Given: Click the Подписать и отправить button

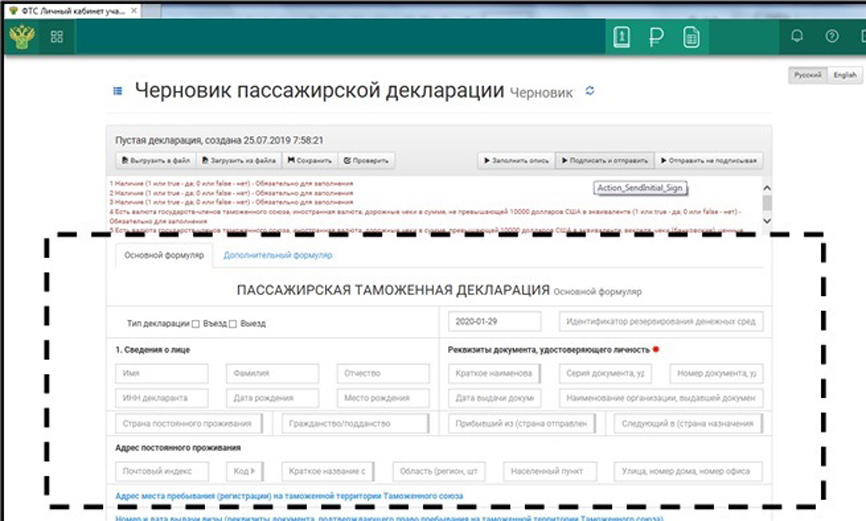Looking at the screenshot, I should (604, 160).
